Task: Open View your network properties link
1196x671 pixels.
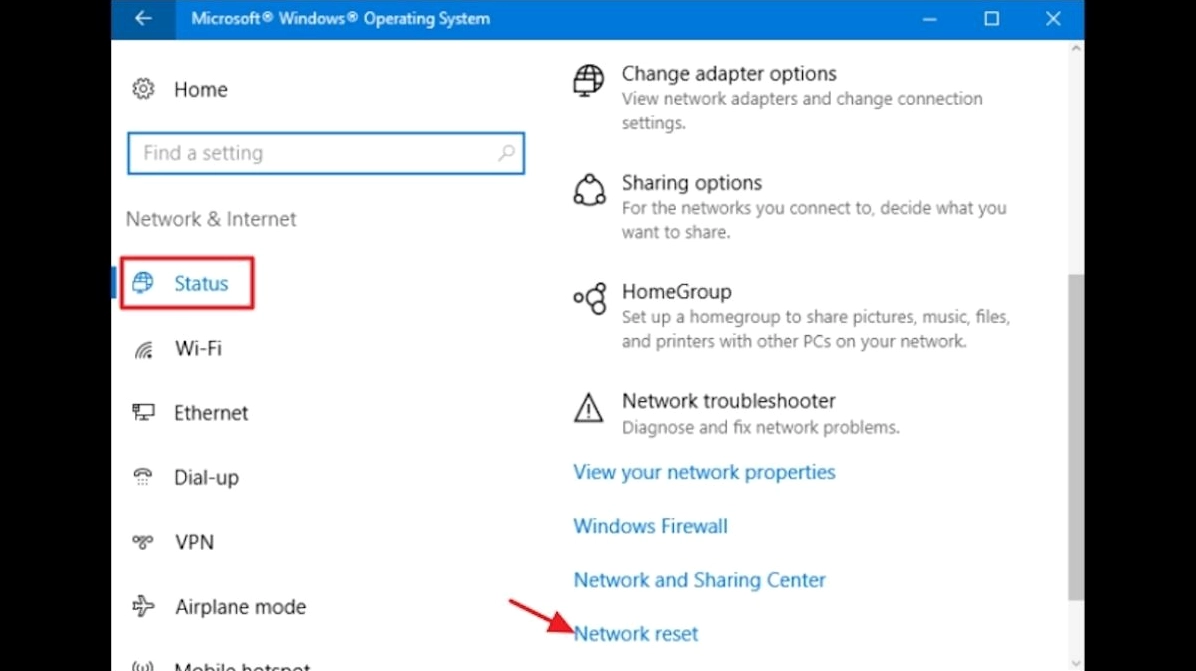Action: click(x=704, y=472)
